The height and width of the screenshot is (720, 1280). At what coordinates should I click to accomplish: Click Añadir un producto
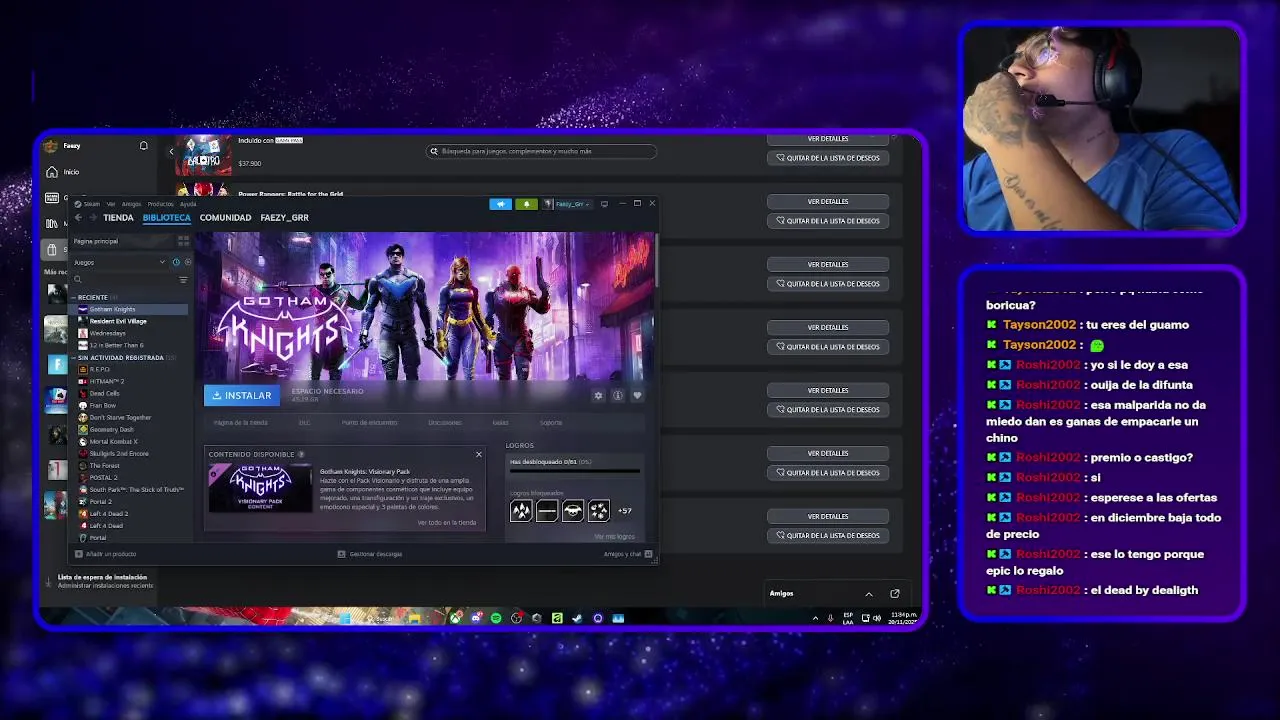coord(106,554)
